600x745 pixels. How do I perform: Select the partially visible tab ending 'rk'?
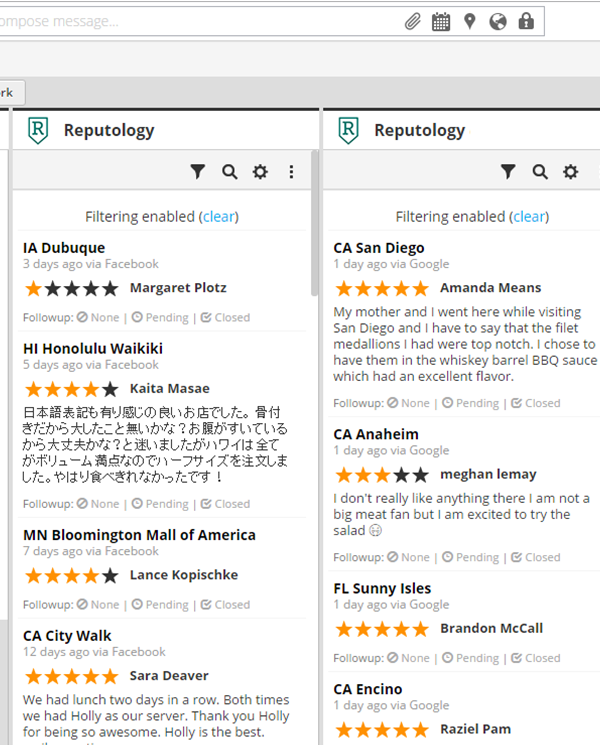11,93
